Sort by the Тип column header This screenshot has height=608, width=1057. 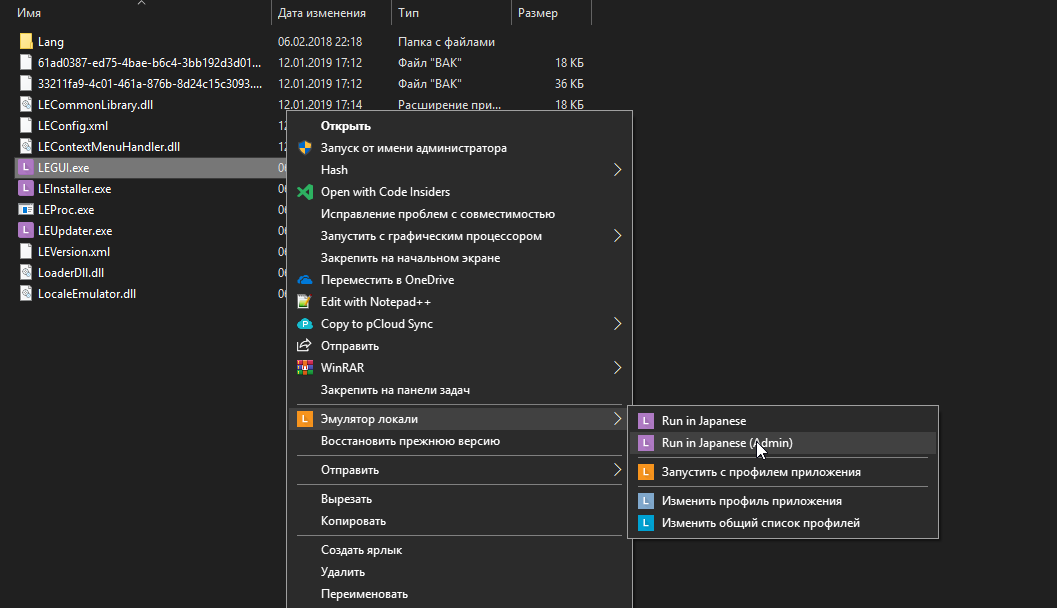coord(409,13)
